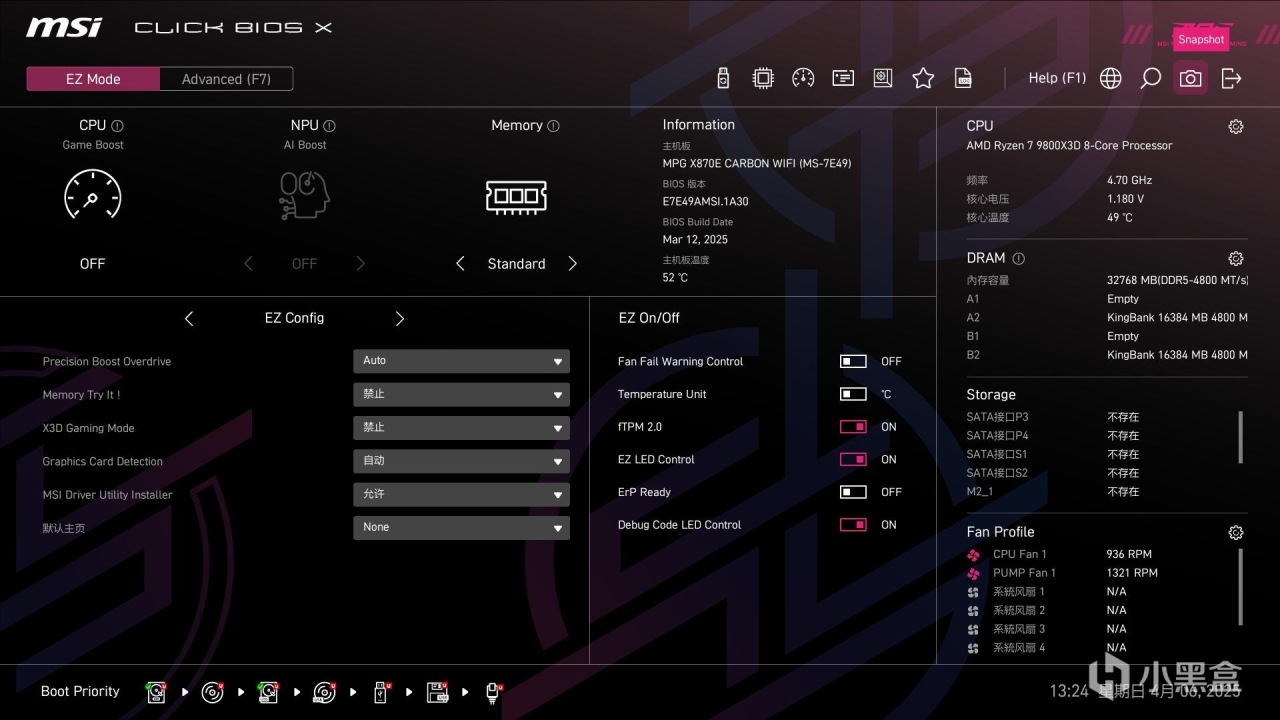This screenshot has height=720, width=1280.
Task: Click the PUMP Fan 1 fan icon
Action: [x=974, y=573]
